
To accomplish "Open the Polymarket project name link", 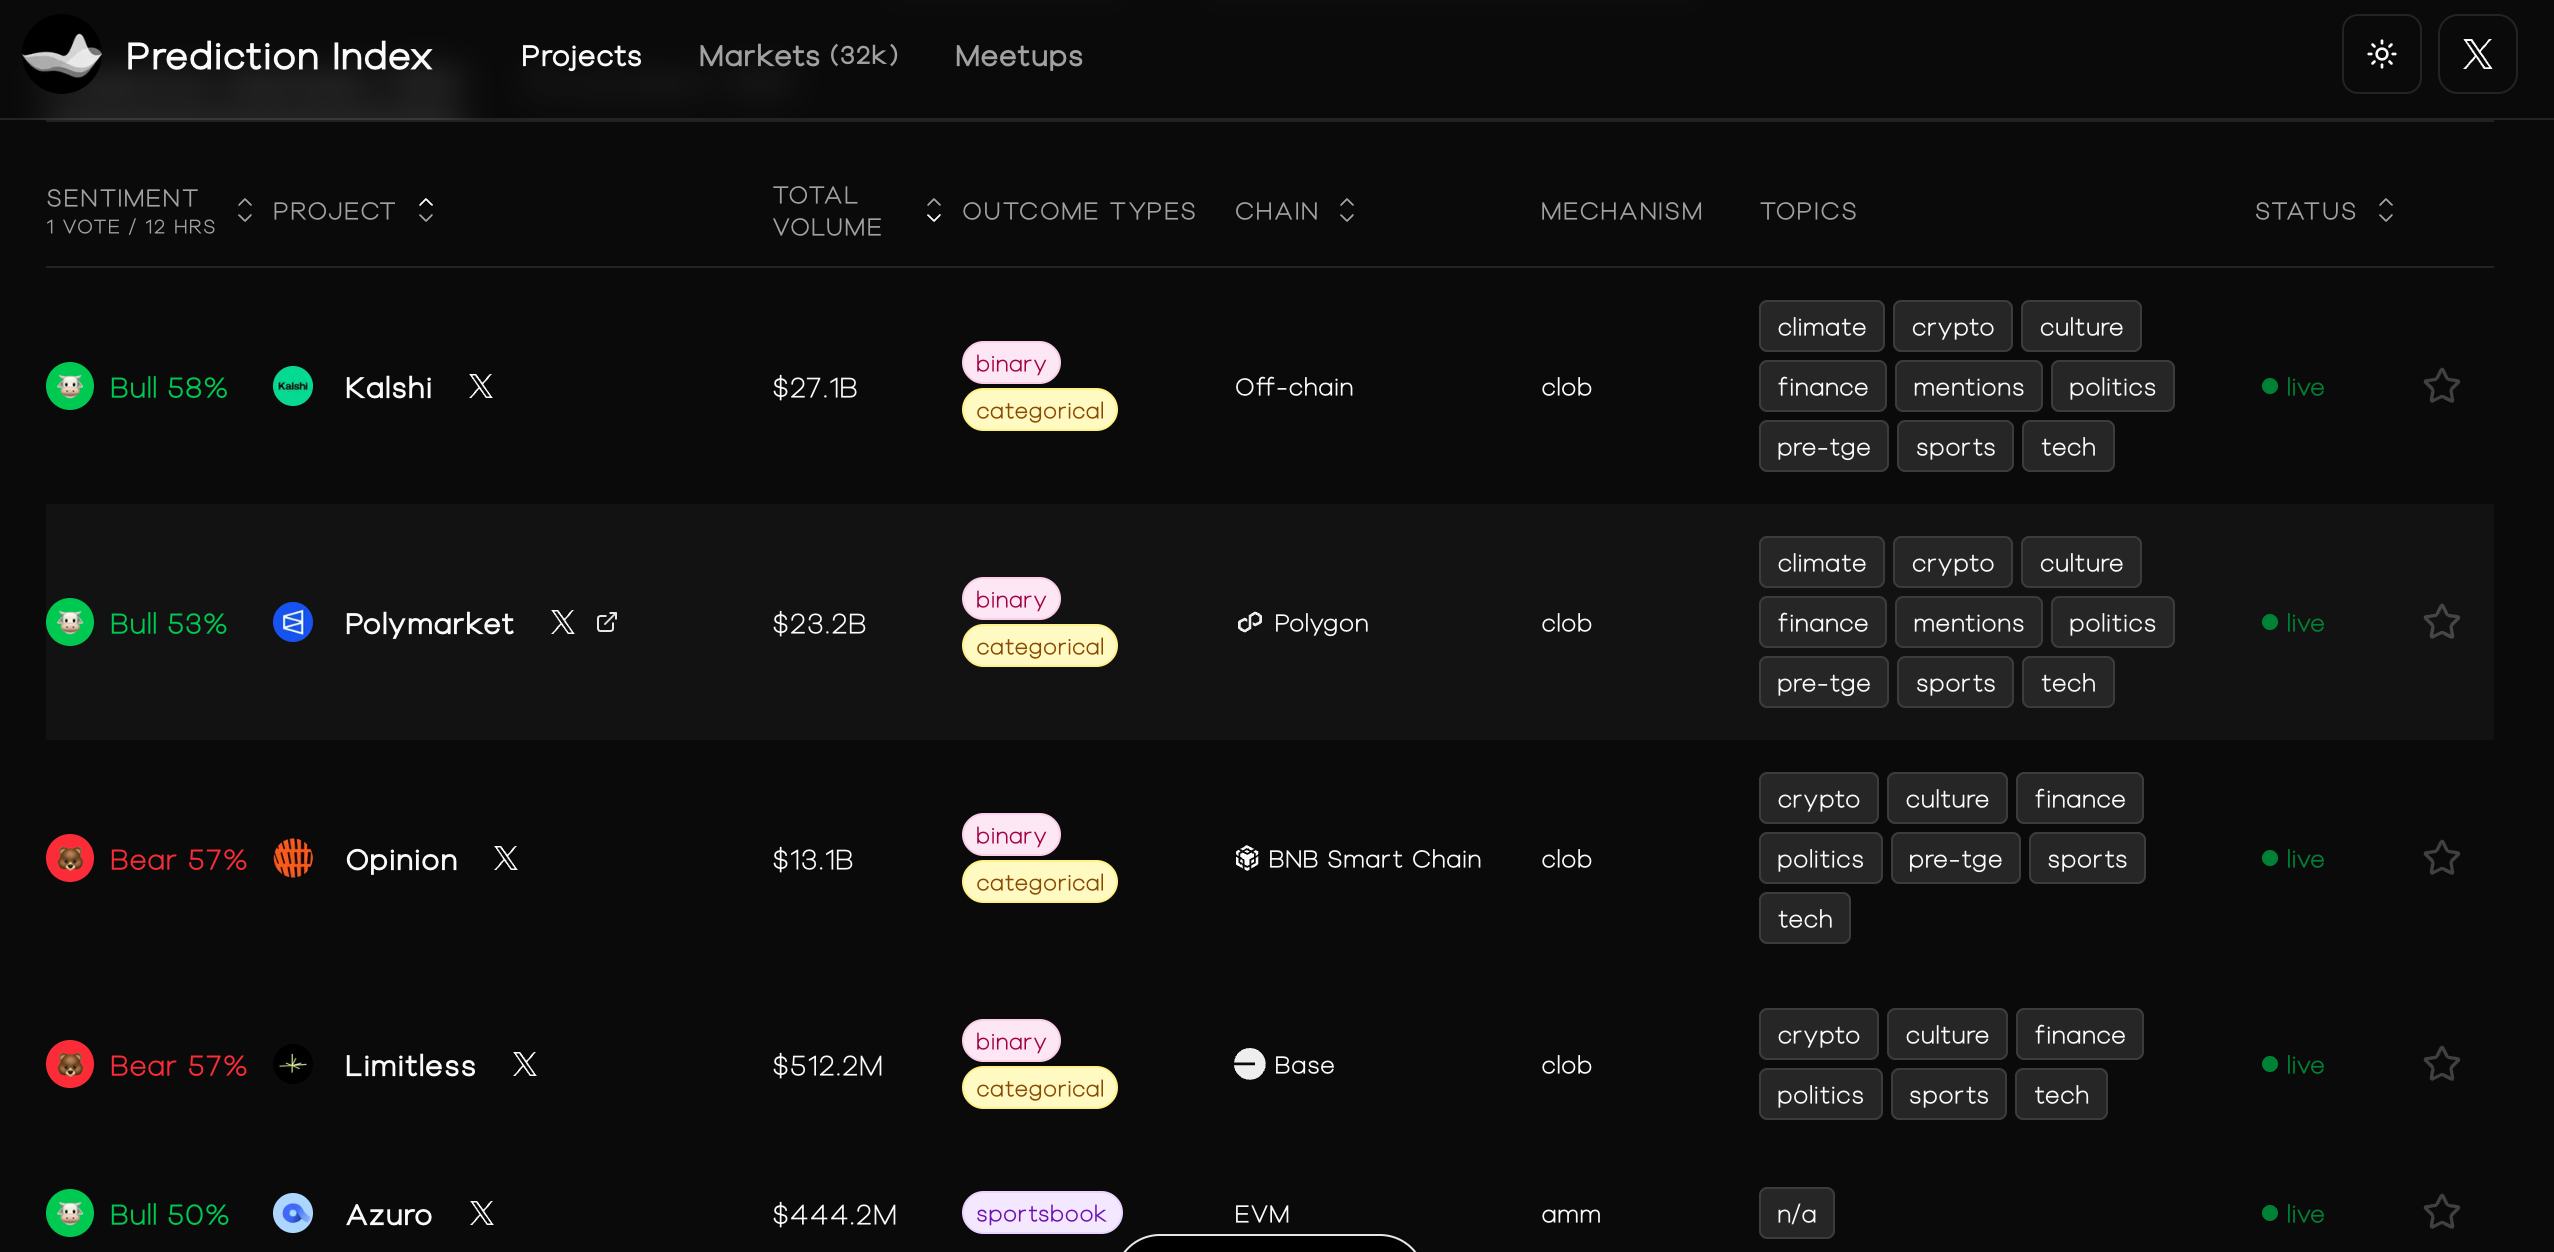I will click(x=429, y=624).
